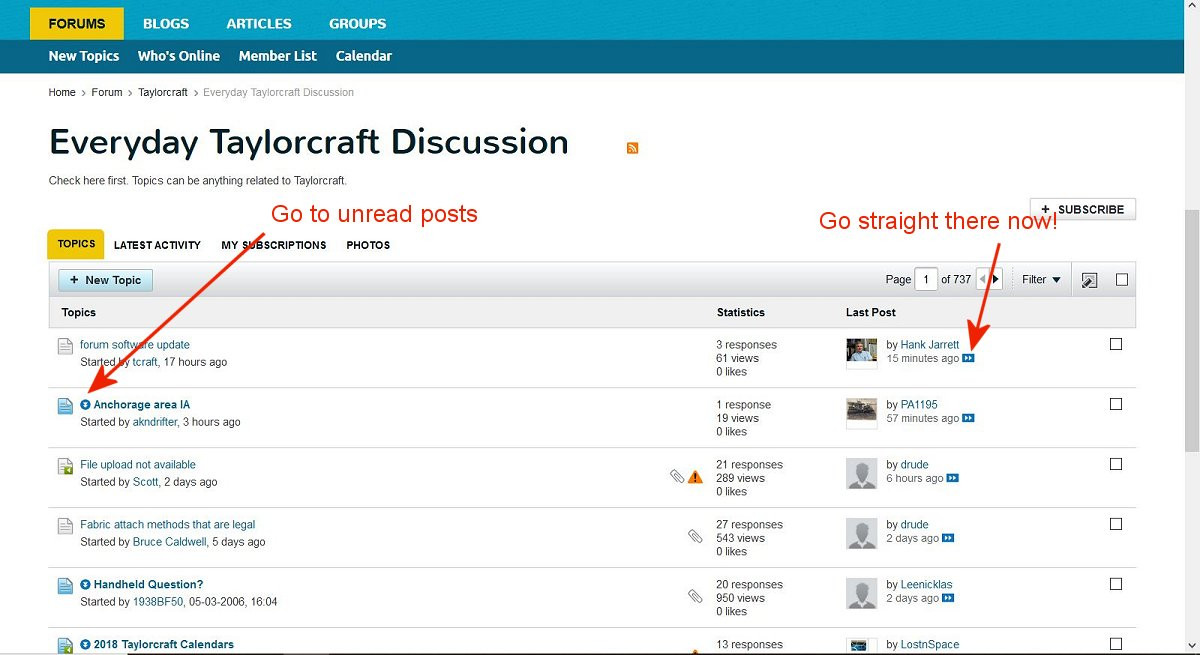Check the select-all topics checkbox in toolbar
1200x655 pixels.
[1122, 280]
